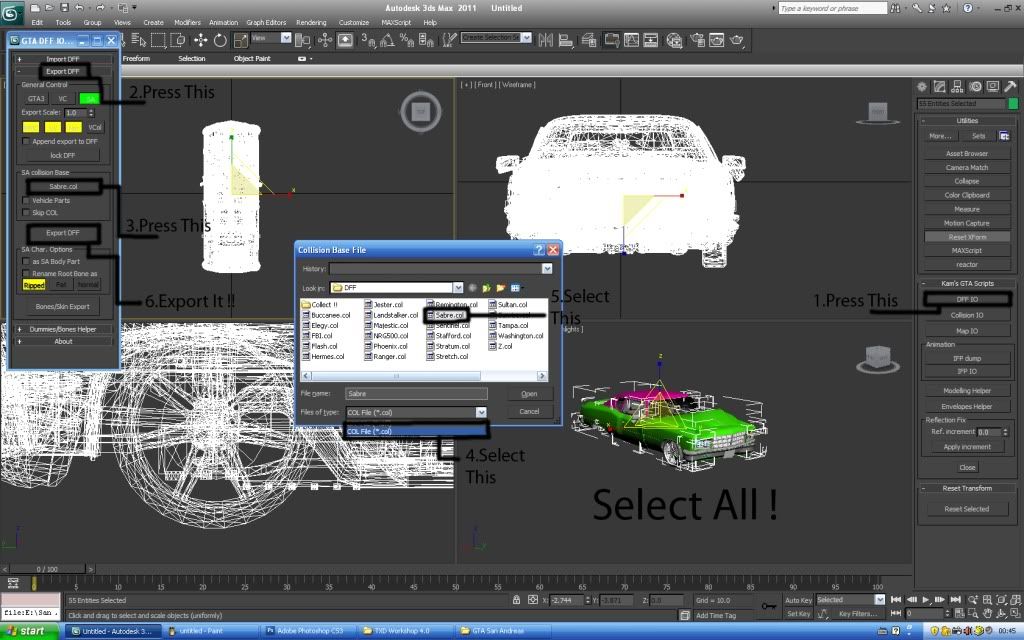This screenshot has width=1024, height=640.
Task: Click the Render Production teapot icon
Action: point(737,40)
